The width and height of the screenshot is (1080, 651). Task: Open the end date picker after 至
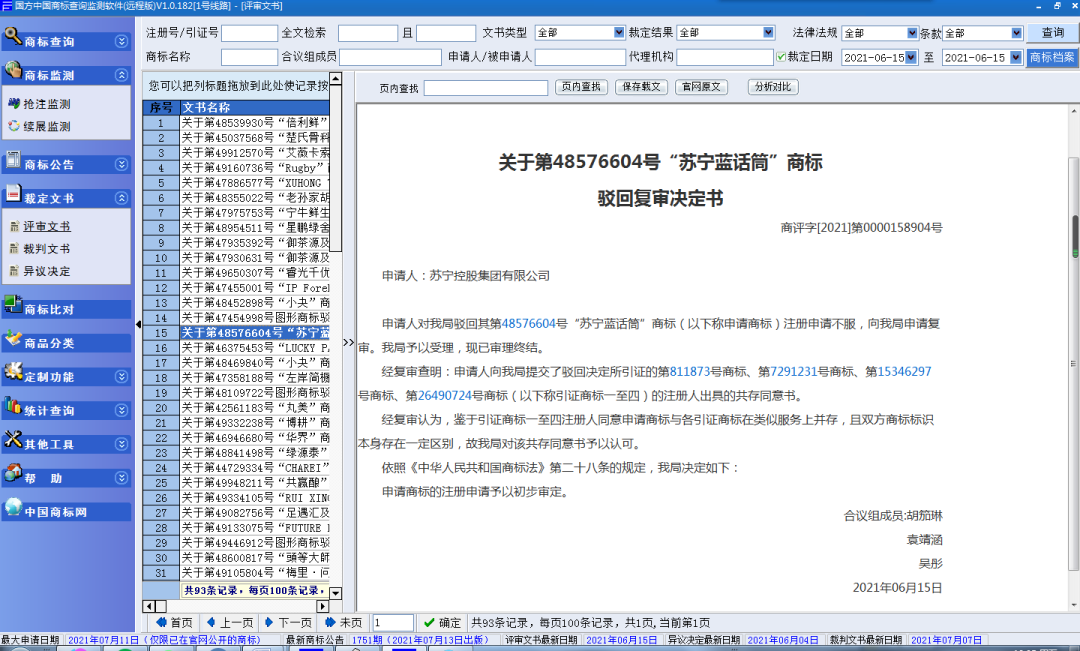tap(1015, 57)
